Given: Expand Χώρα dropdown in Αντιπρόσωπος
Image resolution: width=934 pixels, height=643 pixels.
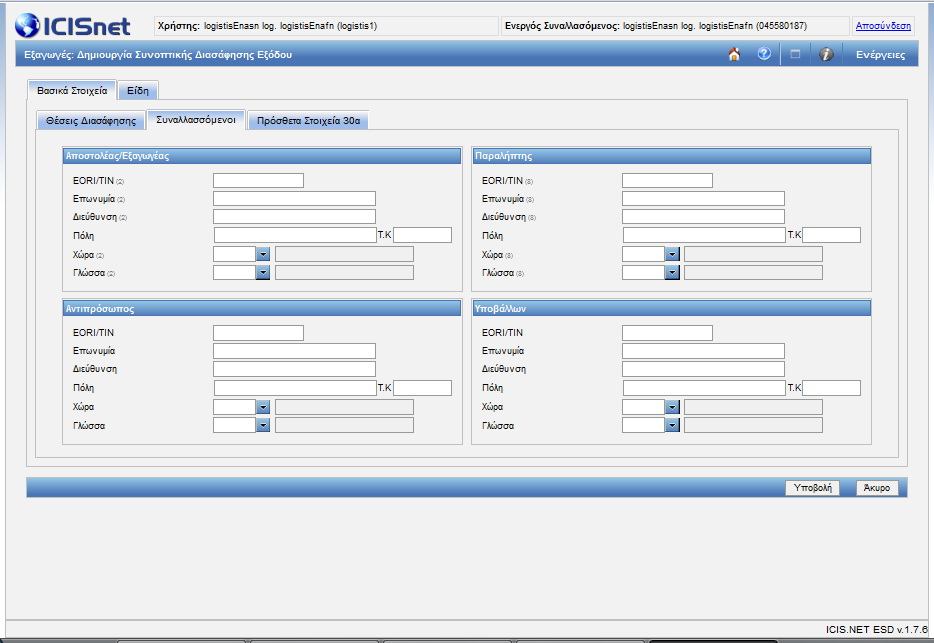Looking at the screenshot, I should pos(263,407).
